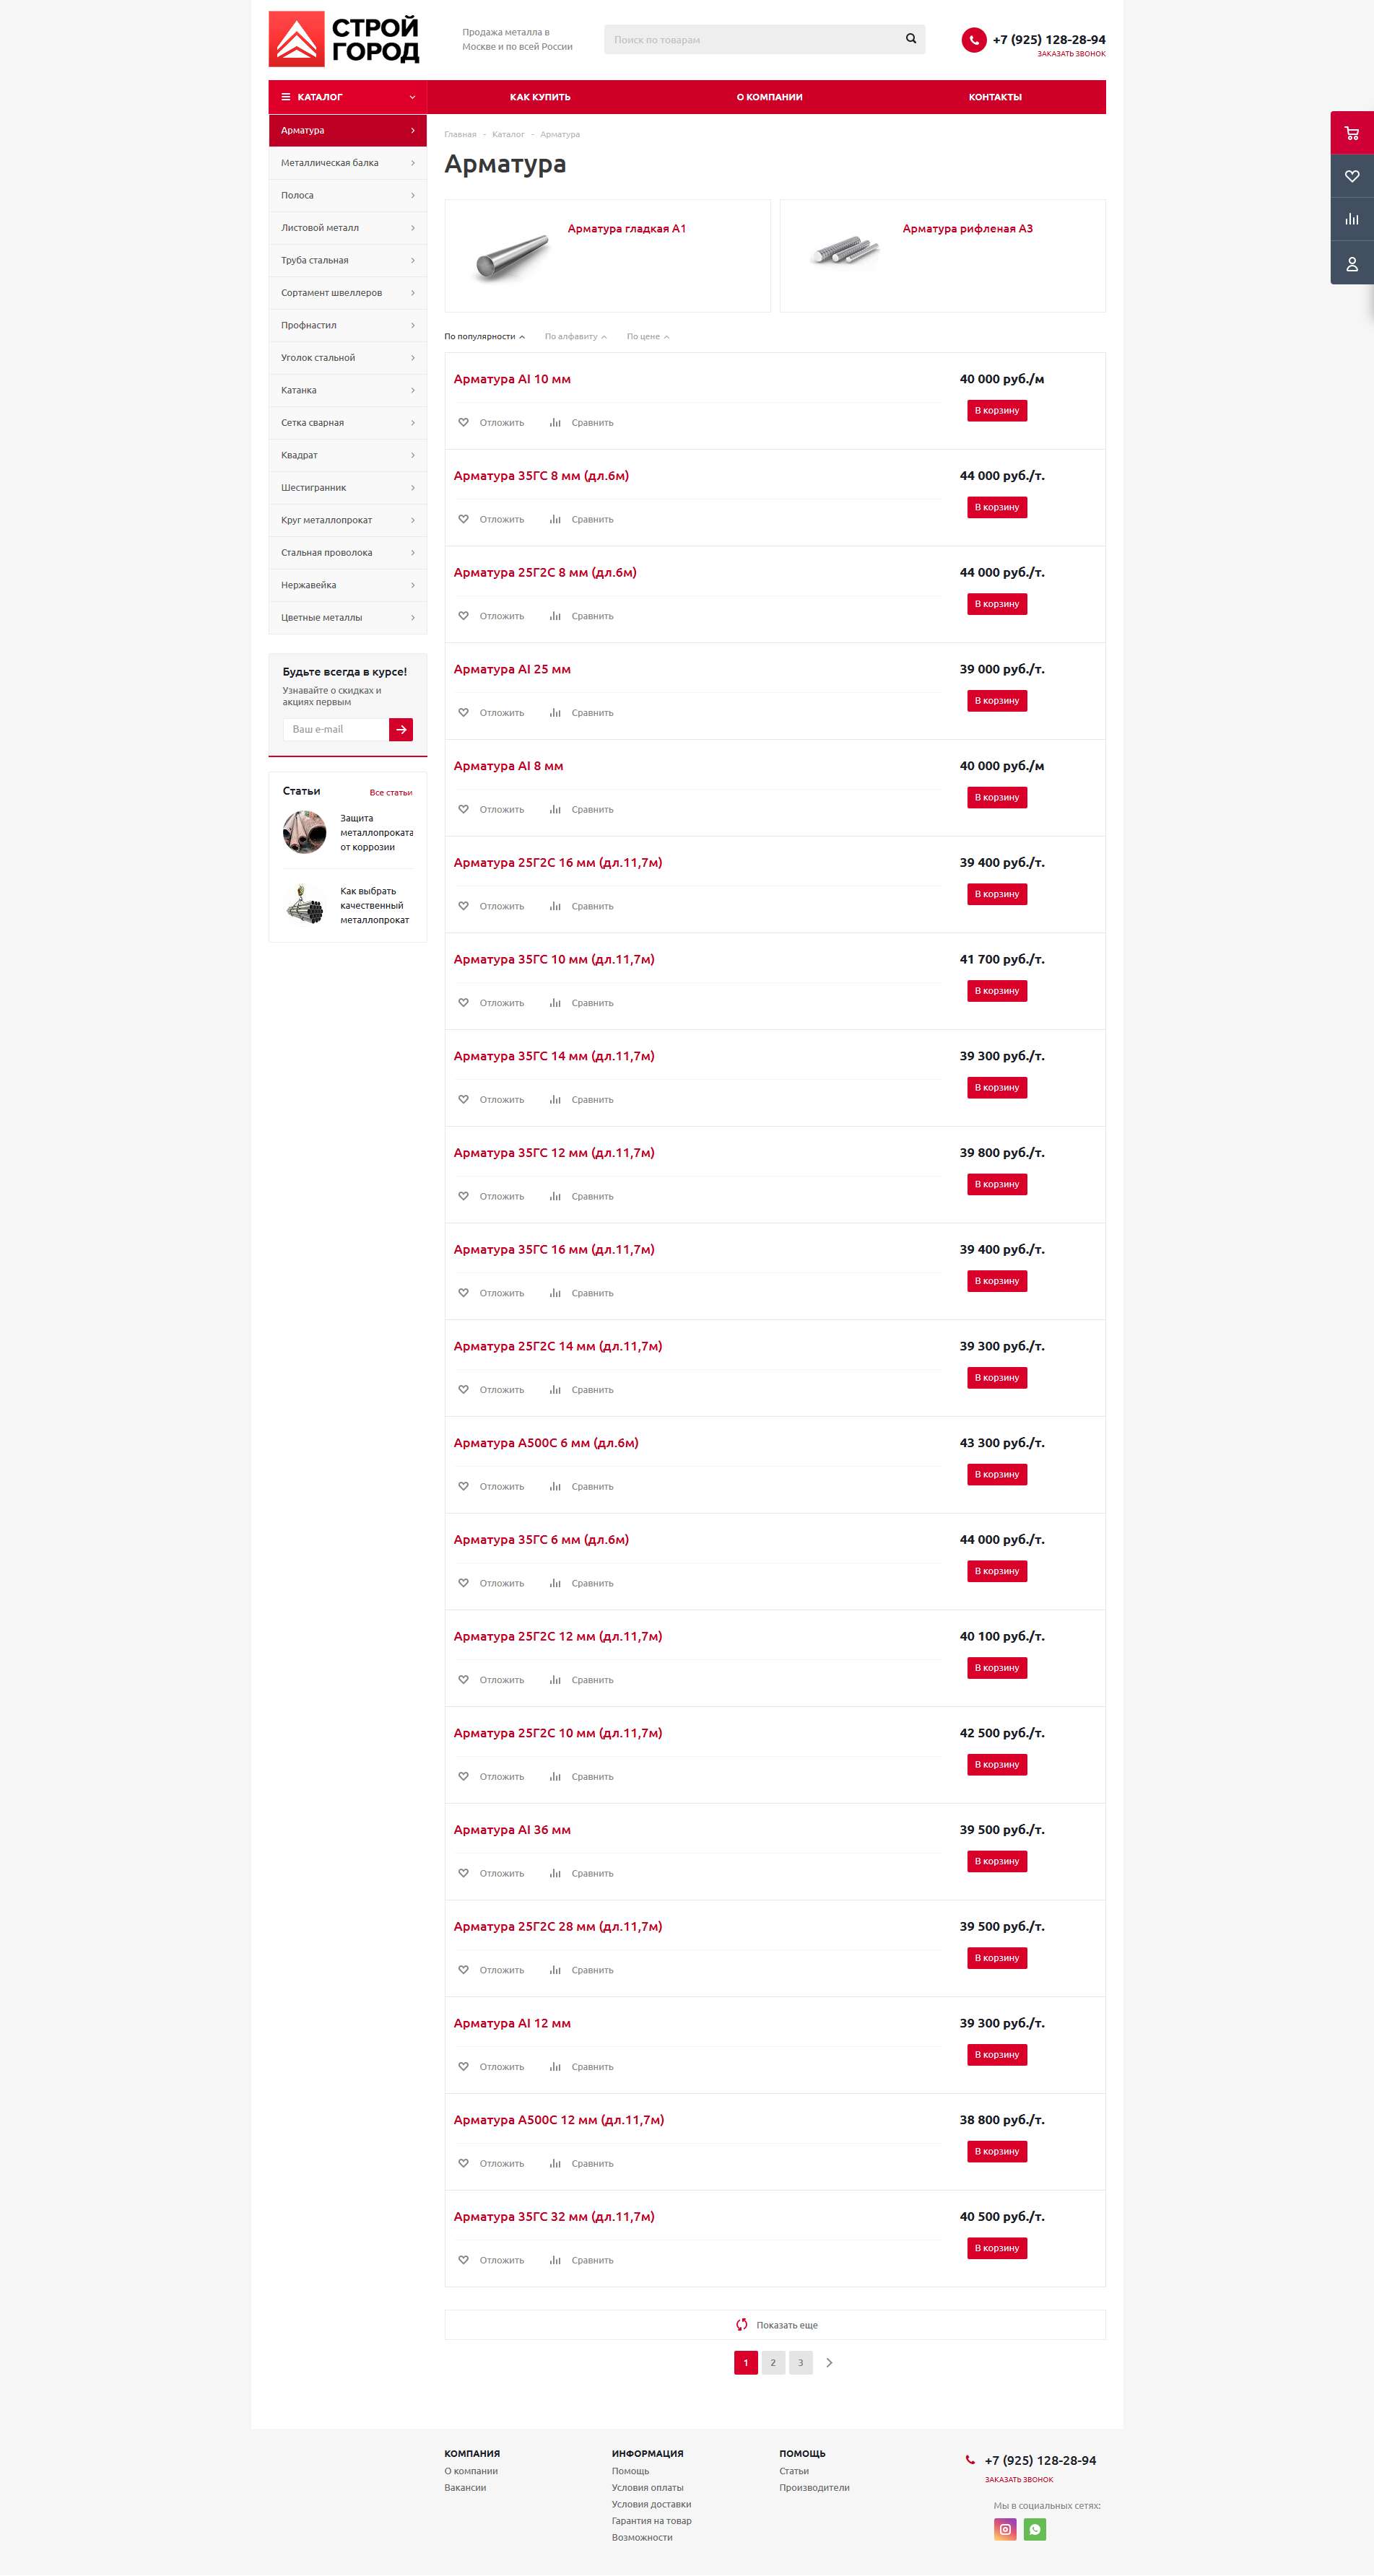
Task: Open the Как купить menu item
Action: point(540,97)
